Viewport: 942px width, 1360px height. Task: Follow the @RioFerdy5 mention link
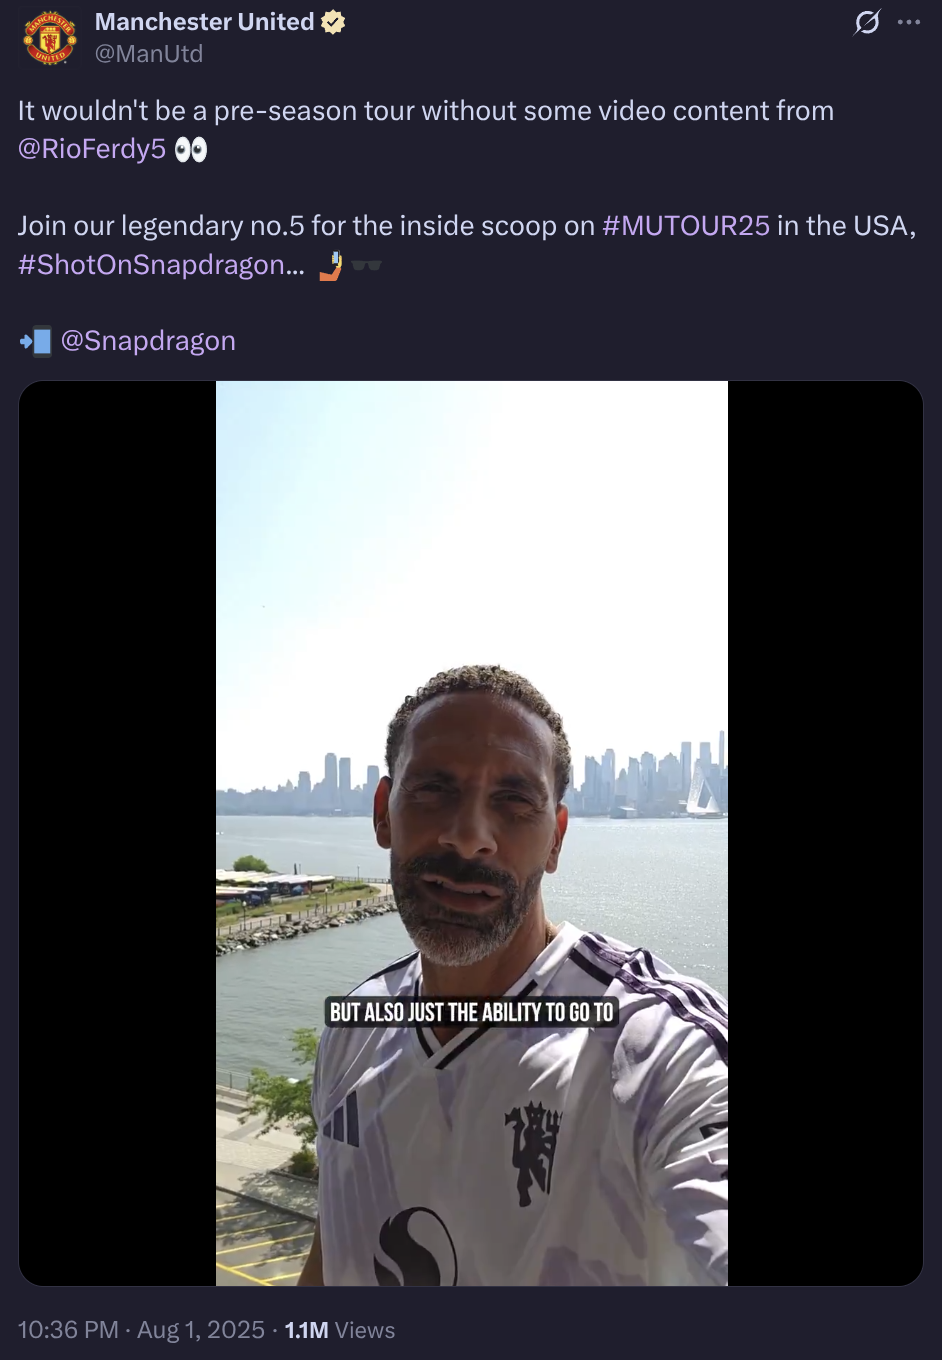click(x=92, y=149)
